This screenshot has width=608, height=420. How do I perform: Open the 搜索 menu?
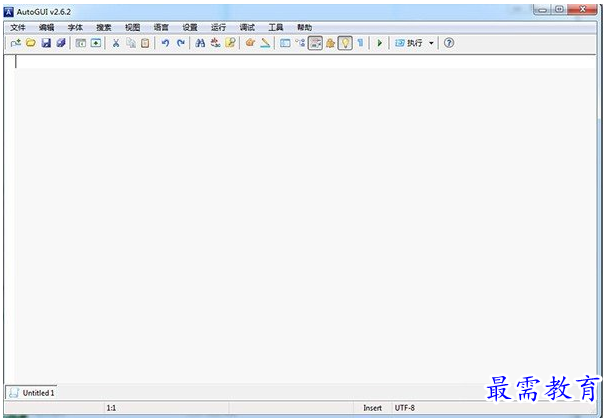[x=104, y=27]
